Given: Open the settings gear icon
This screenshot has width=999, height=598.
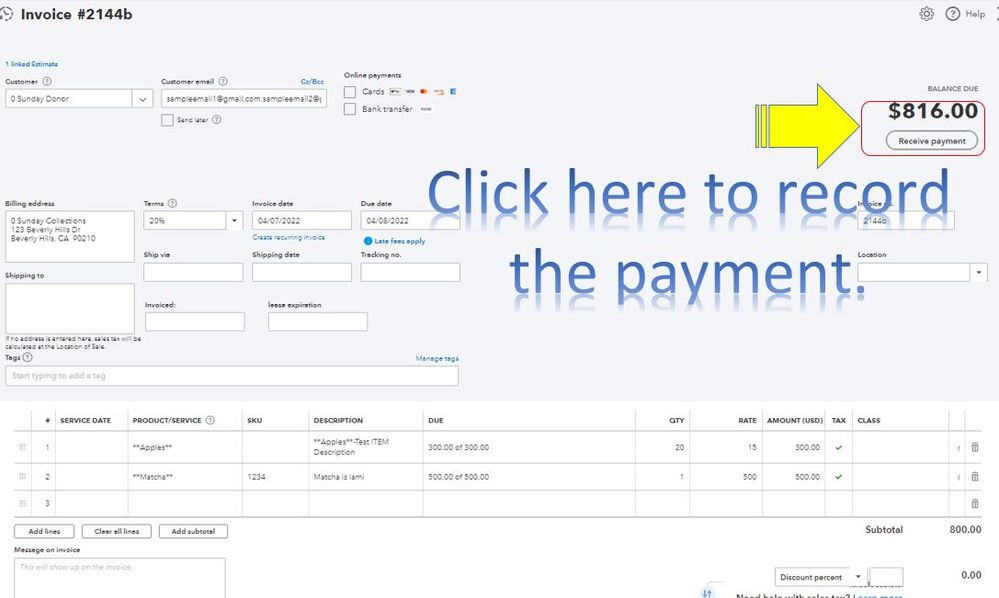Looking at the screenshot, I should tap(926, 13).
